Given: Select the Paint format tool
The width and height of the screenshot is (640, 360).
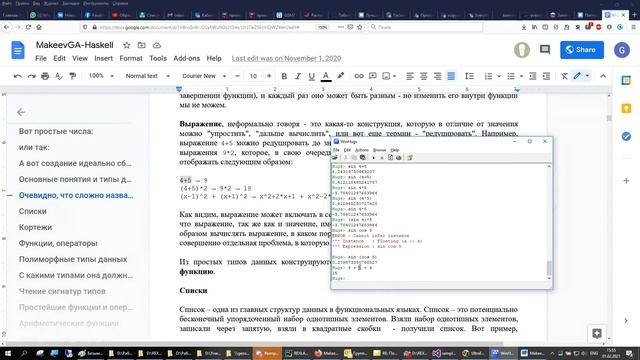Looking at the screenshot, I should click(73, 76).
